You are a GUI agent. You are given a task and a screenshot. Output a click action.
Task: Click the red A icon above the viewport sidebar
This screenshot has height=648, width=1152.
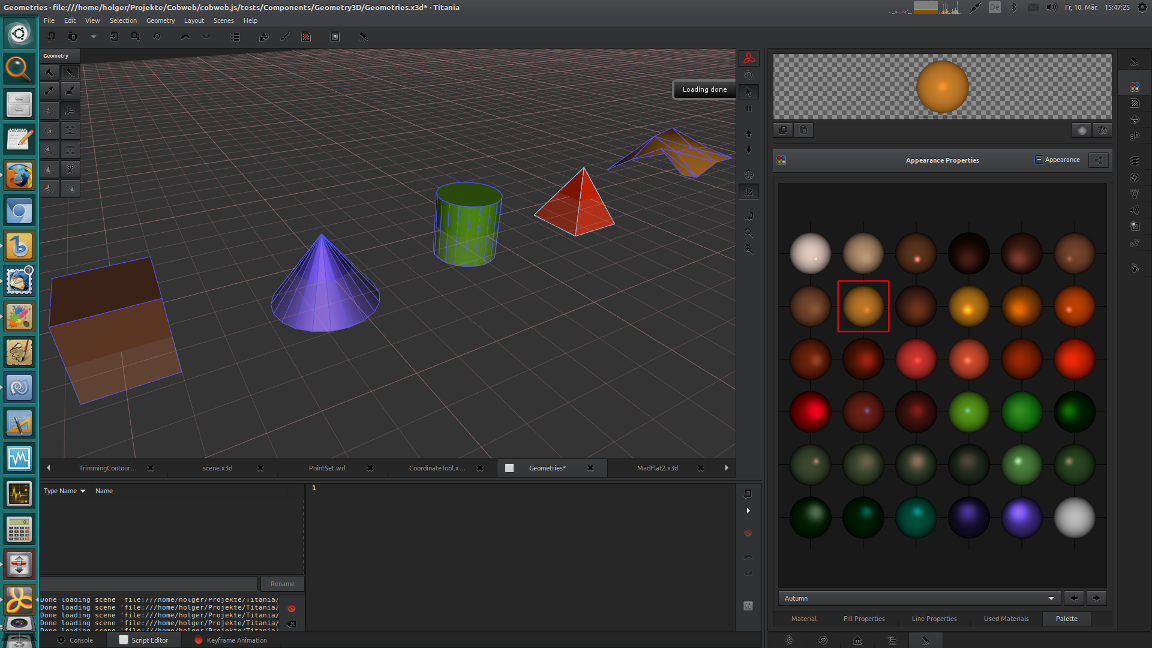pyautogui.click(x=749, y=57)
